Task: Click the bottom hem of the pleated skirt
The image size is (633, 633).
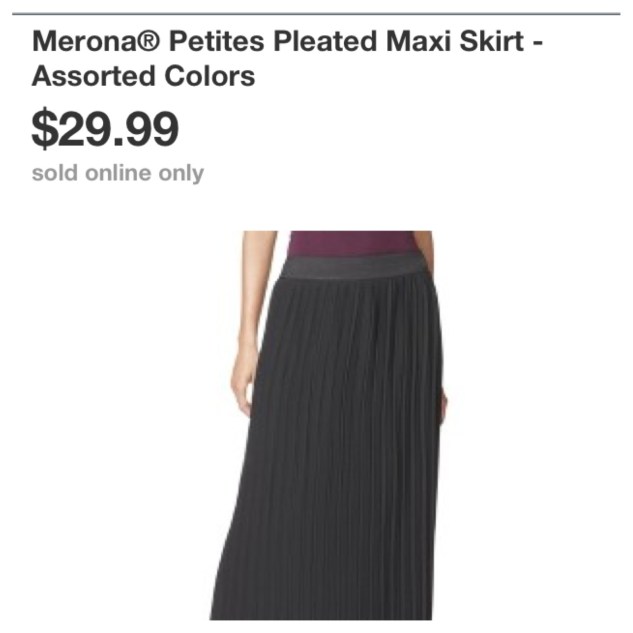Action: pyautogui.click(x=321, y=614)
